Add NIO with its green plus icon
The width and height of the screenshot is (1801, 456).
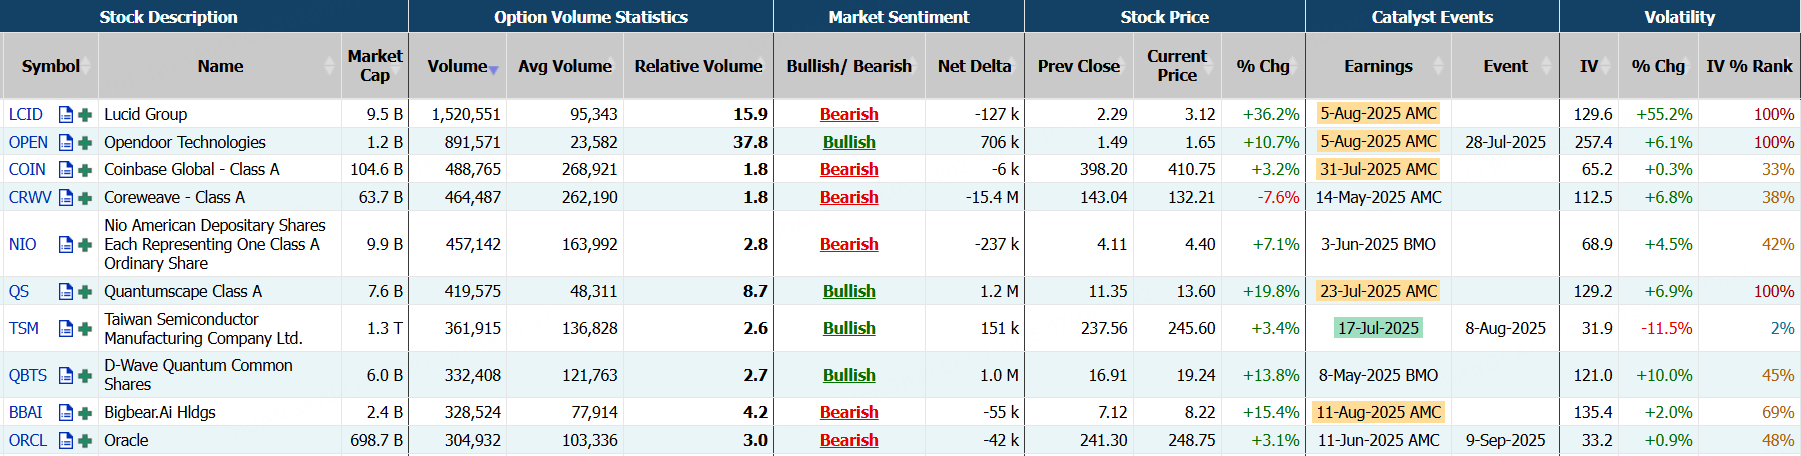click(85, 245)
